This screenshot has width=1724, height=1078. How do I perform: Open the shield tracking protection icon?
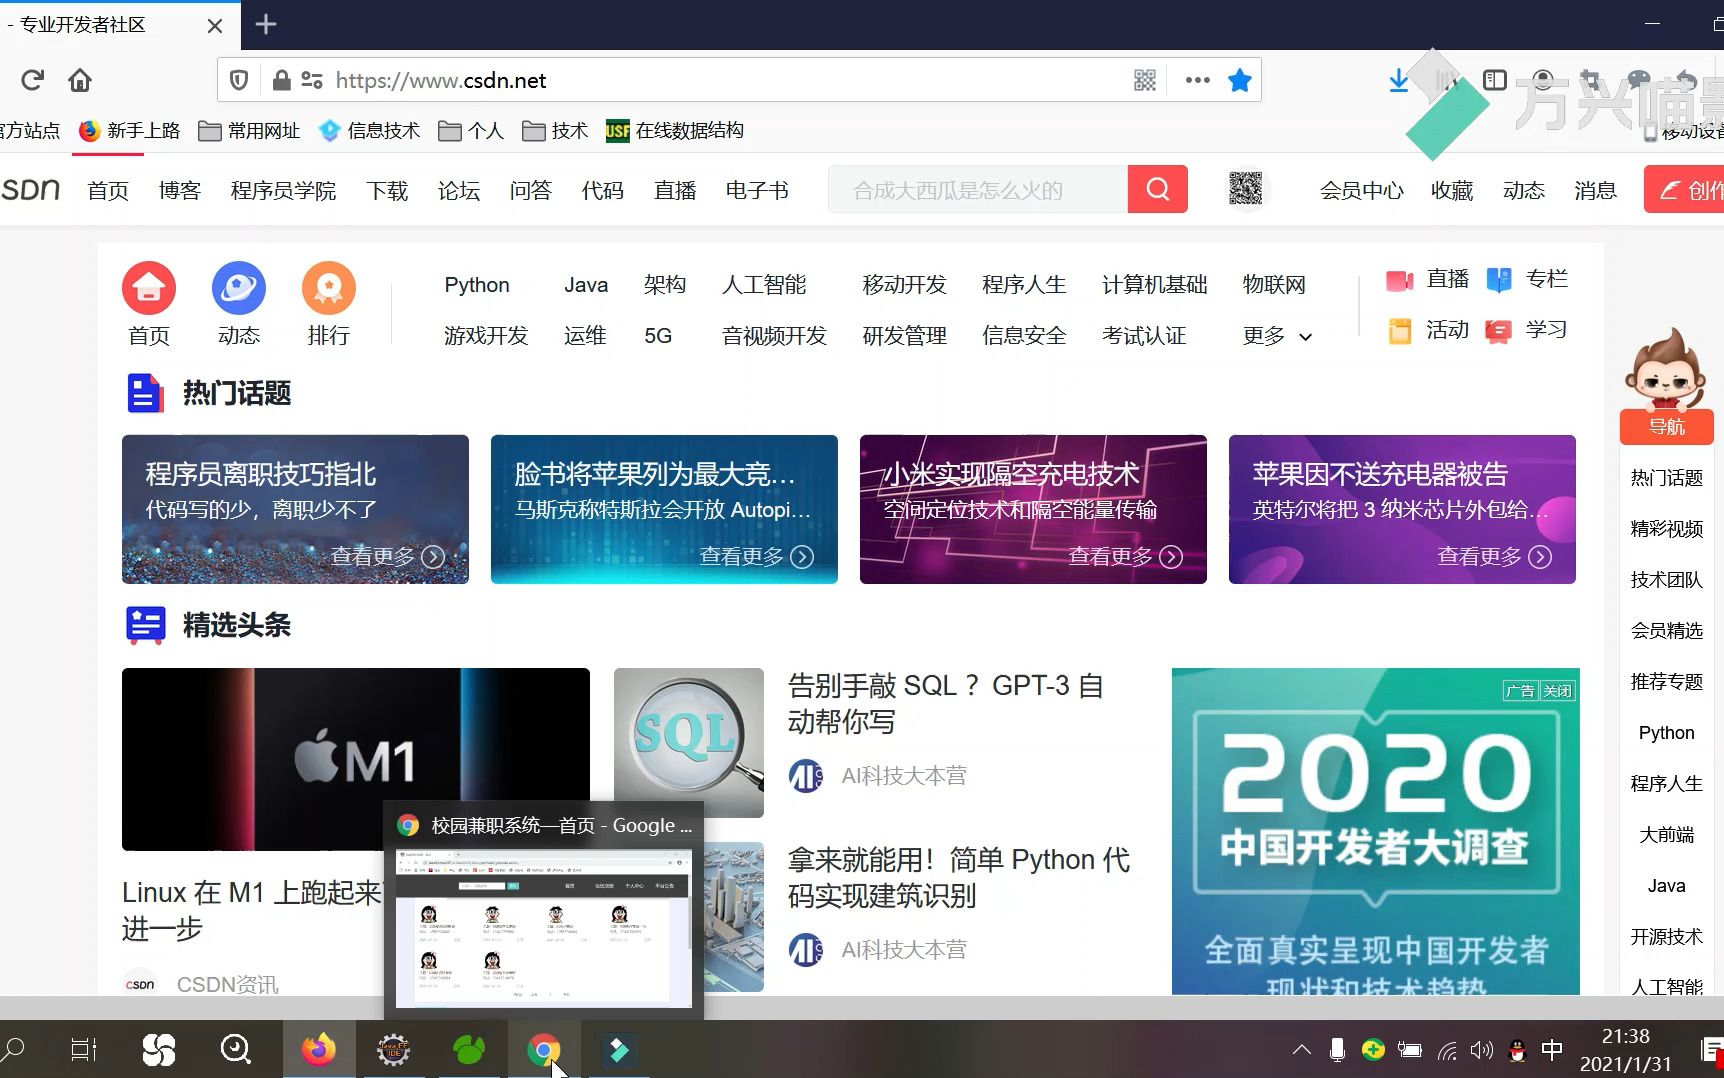click(239, 80)
